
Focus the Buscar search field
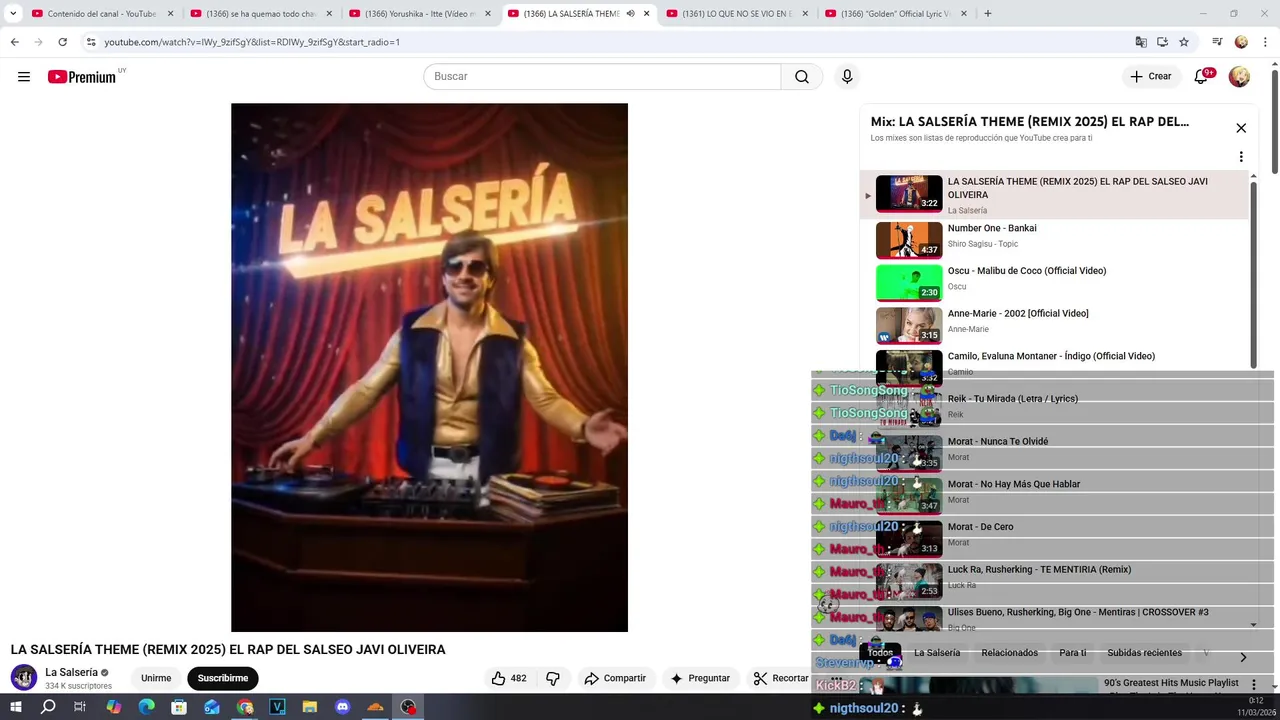click(602, 77)
